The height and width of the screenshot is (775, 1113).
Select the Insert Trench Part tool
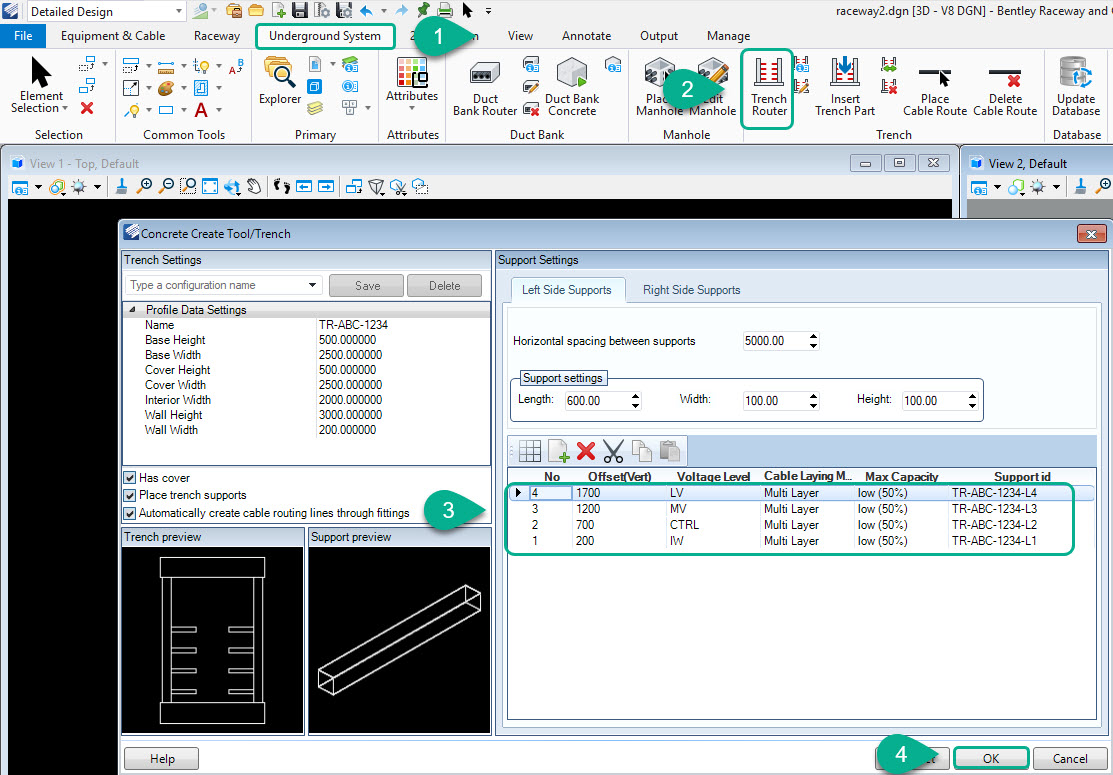(844, 86)
